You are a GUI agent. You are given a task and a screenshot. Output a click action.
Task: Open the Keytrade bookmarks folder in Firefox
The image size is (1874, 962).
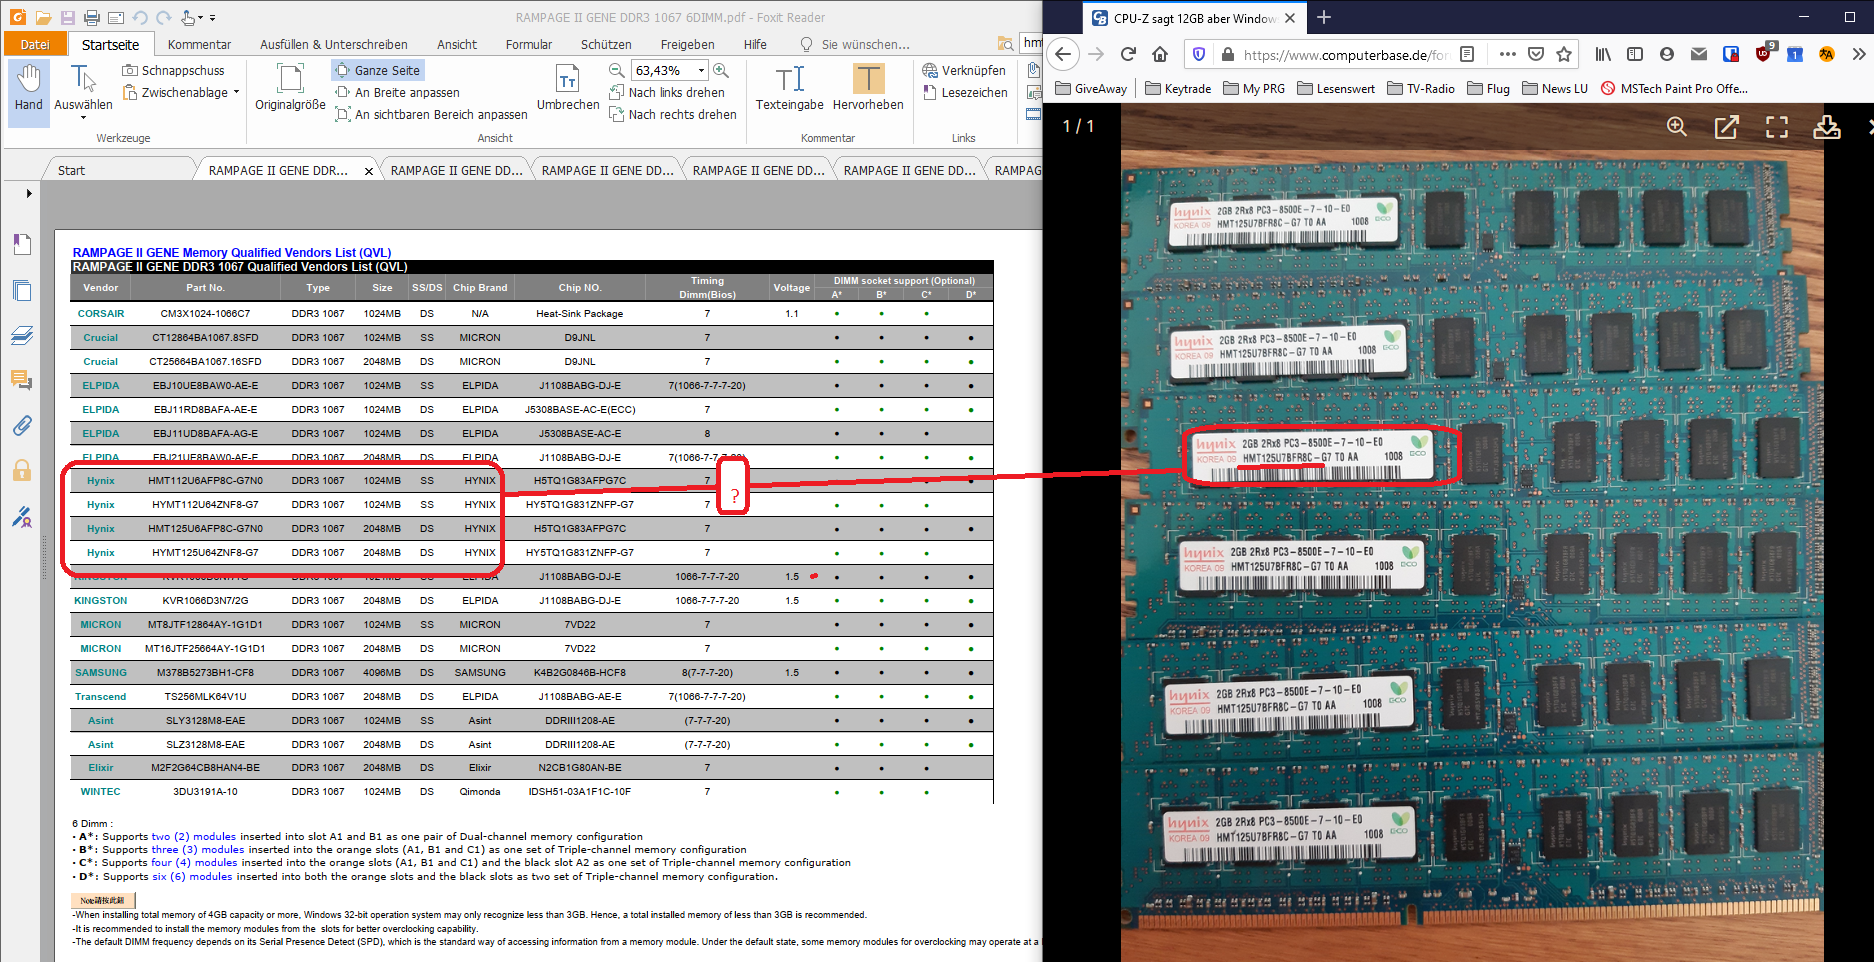(x=1178, y=88)
